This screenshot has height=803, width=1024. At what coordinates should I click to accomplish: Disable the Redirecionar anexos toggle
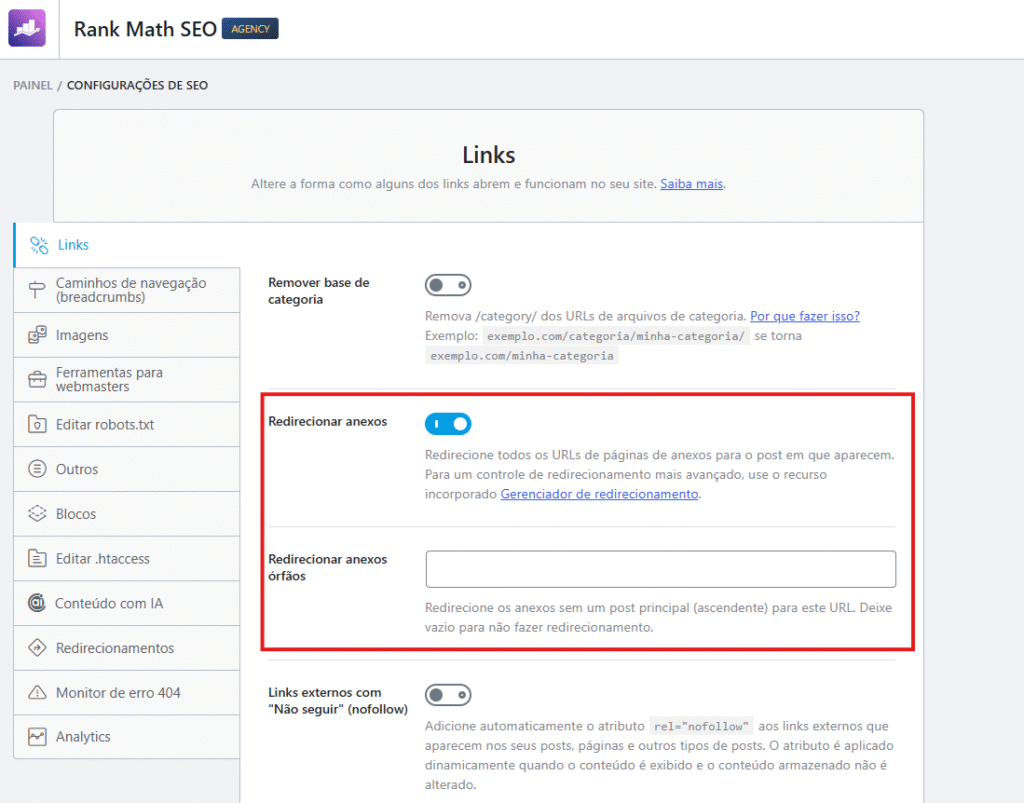(447, 424)
